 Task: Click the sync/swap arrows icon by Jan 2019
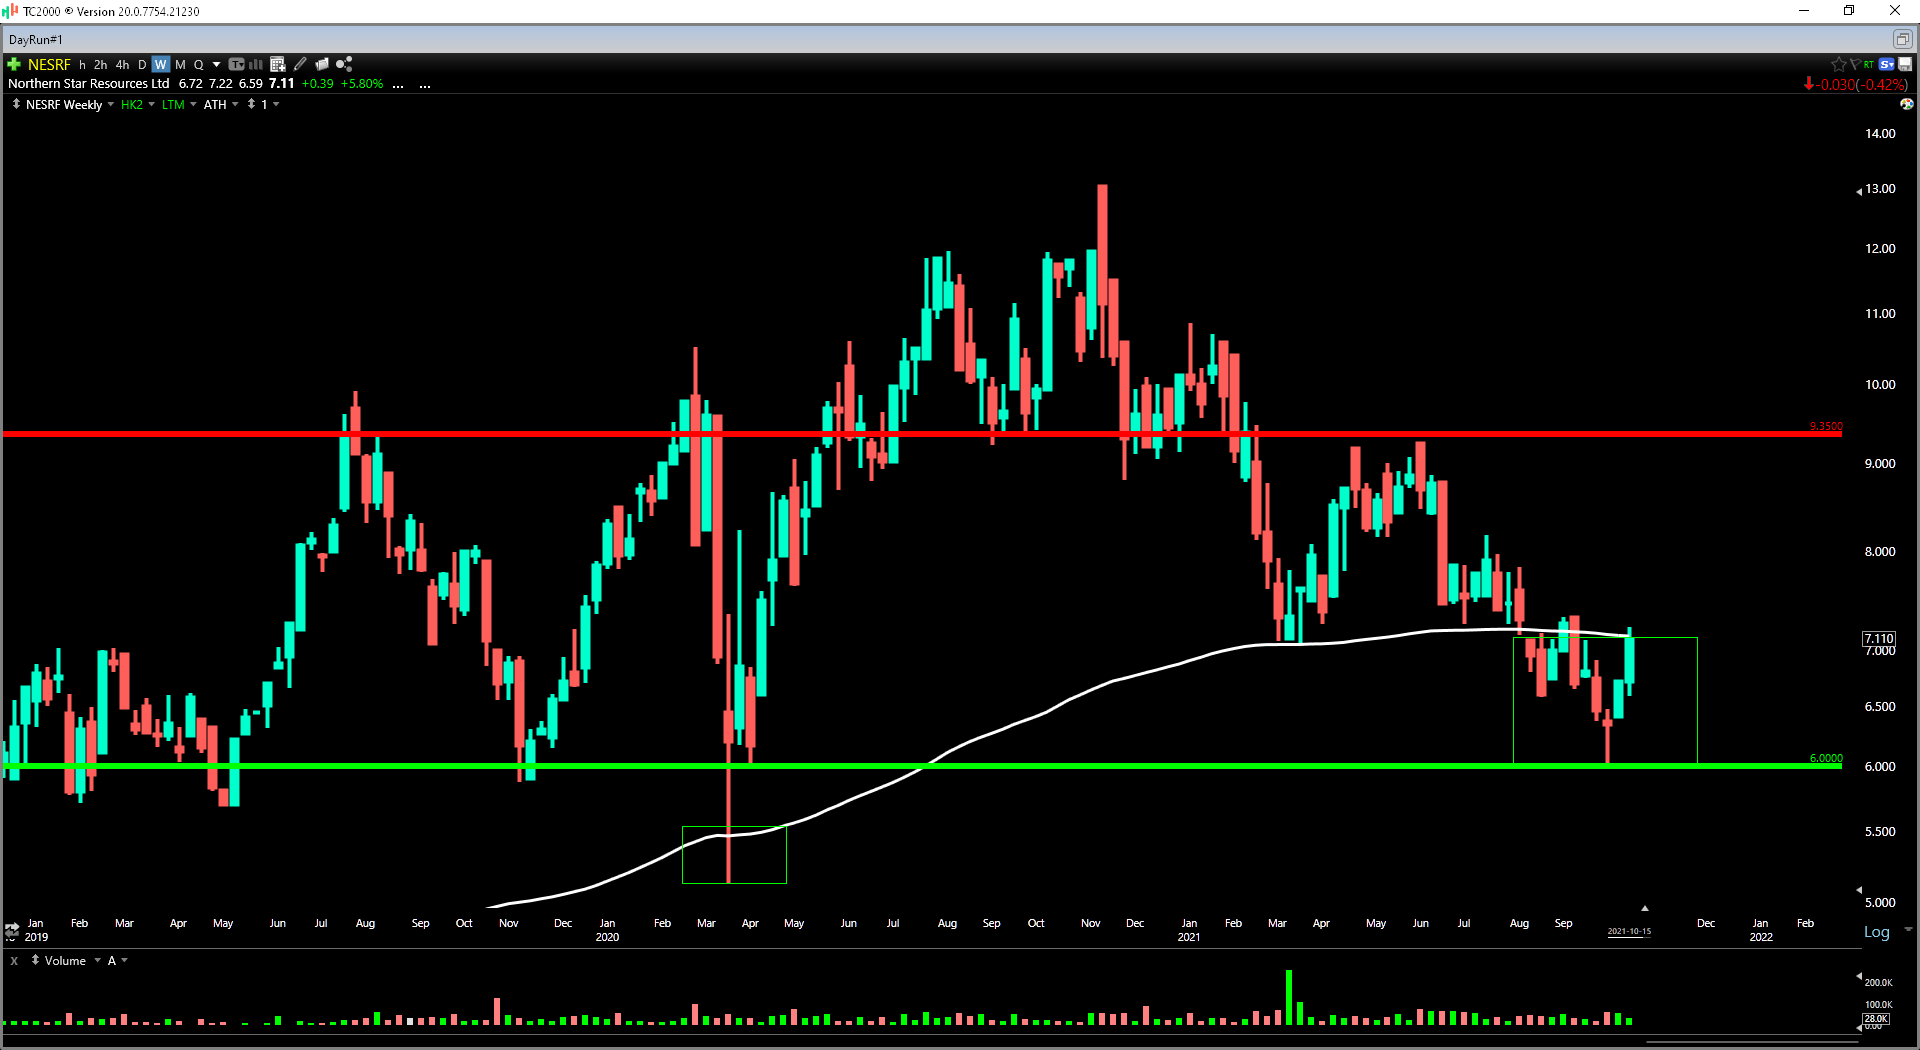pyautogui.click(x=11, y=931)
